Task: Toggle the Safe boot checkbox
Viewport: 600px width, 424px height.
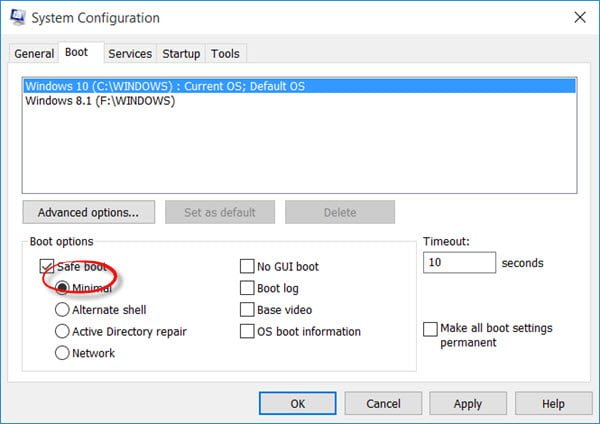Action: (x=47, y=267)
